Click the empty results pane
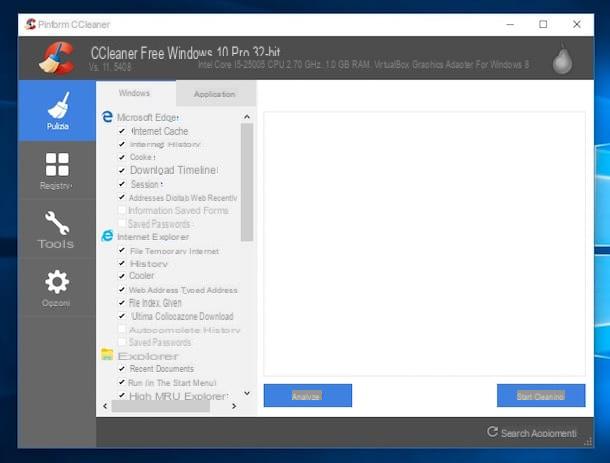This screenshot has width=610, height=463. point(424,244)
